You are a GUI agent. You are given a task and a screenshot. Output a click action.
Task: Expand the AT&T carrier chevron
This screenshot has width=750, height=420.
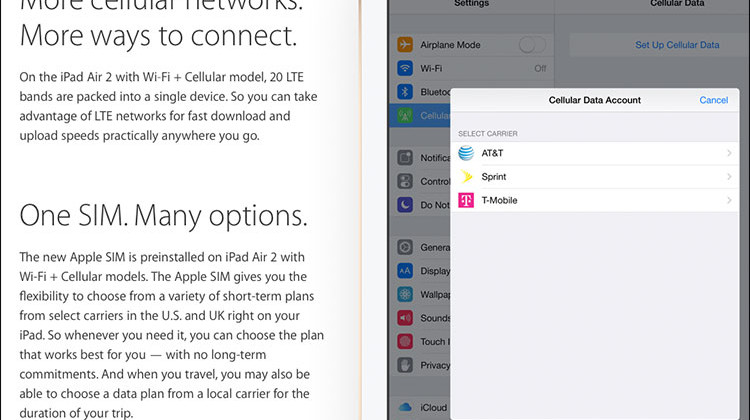click(729, 153)
